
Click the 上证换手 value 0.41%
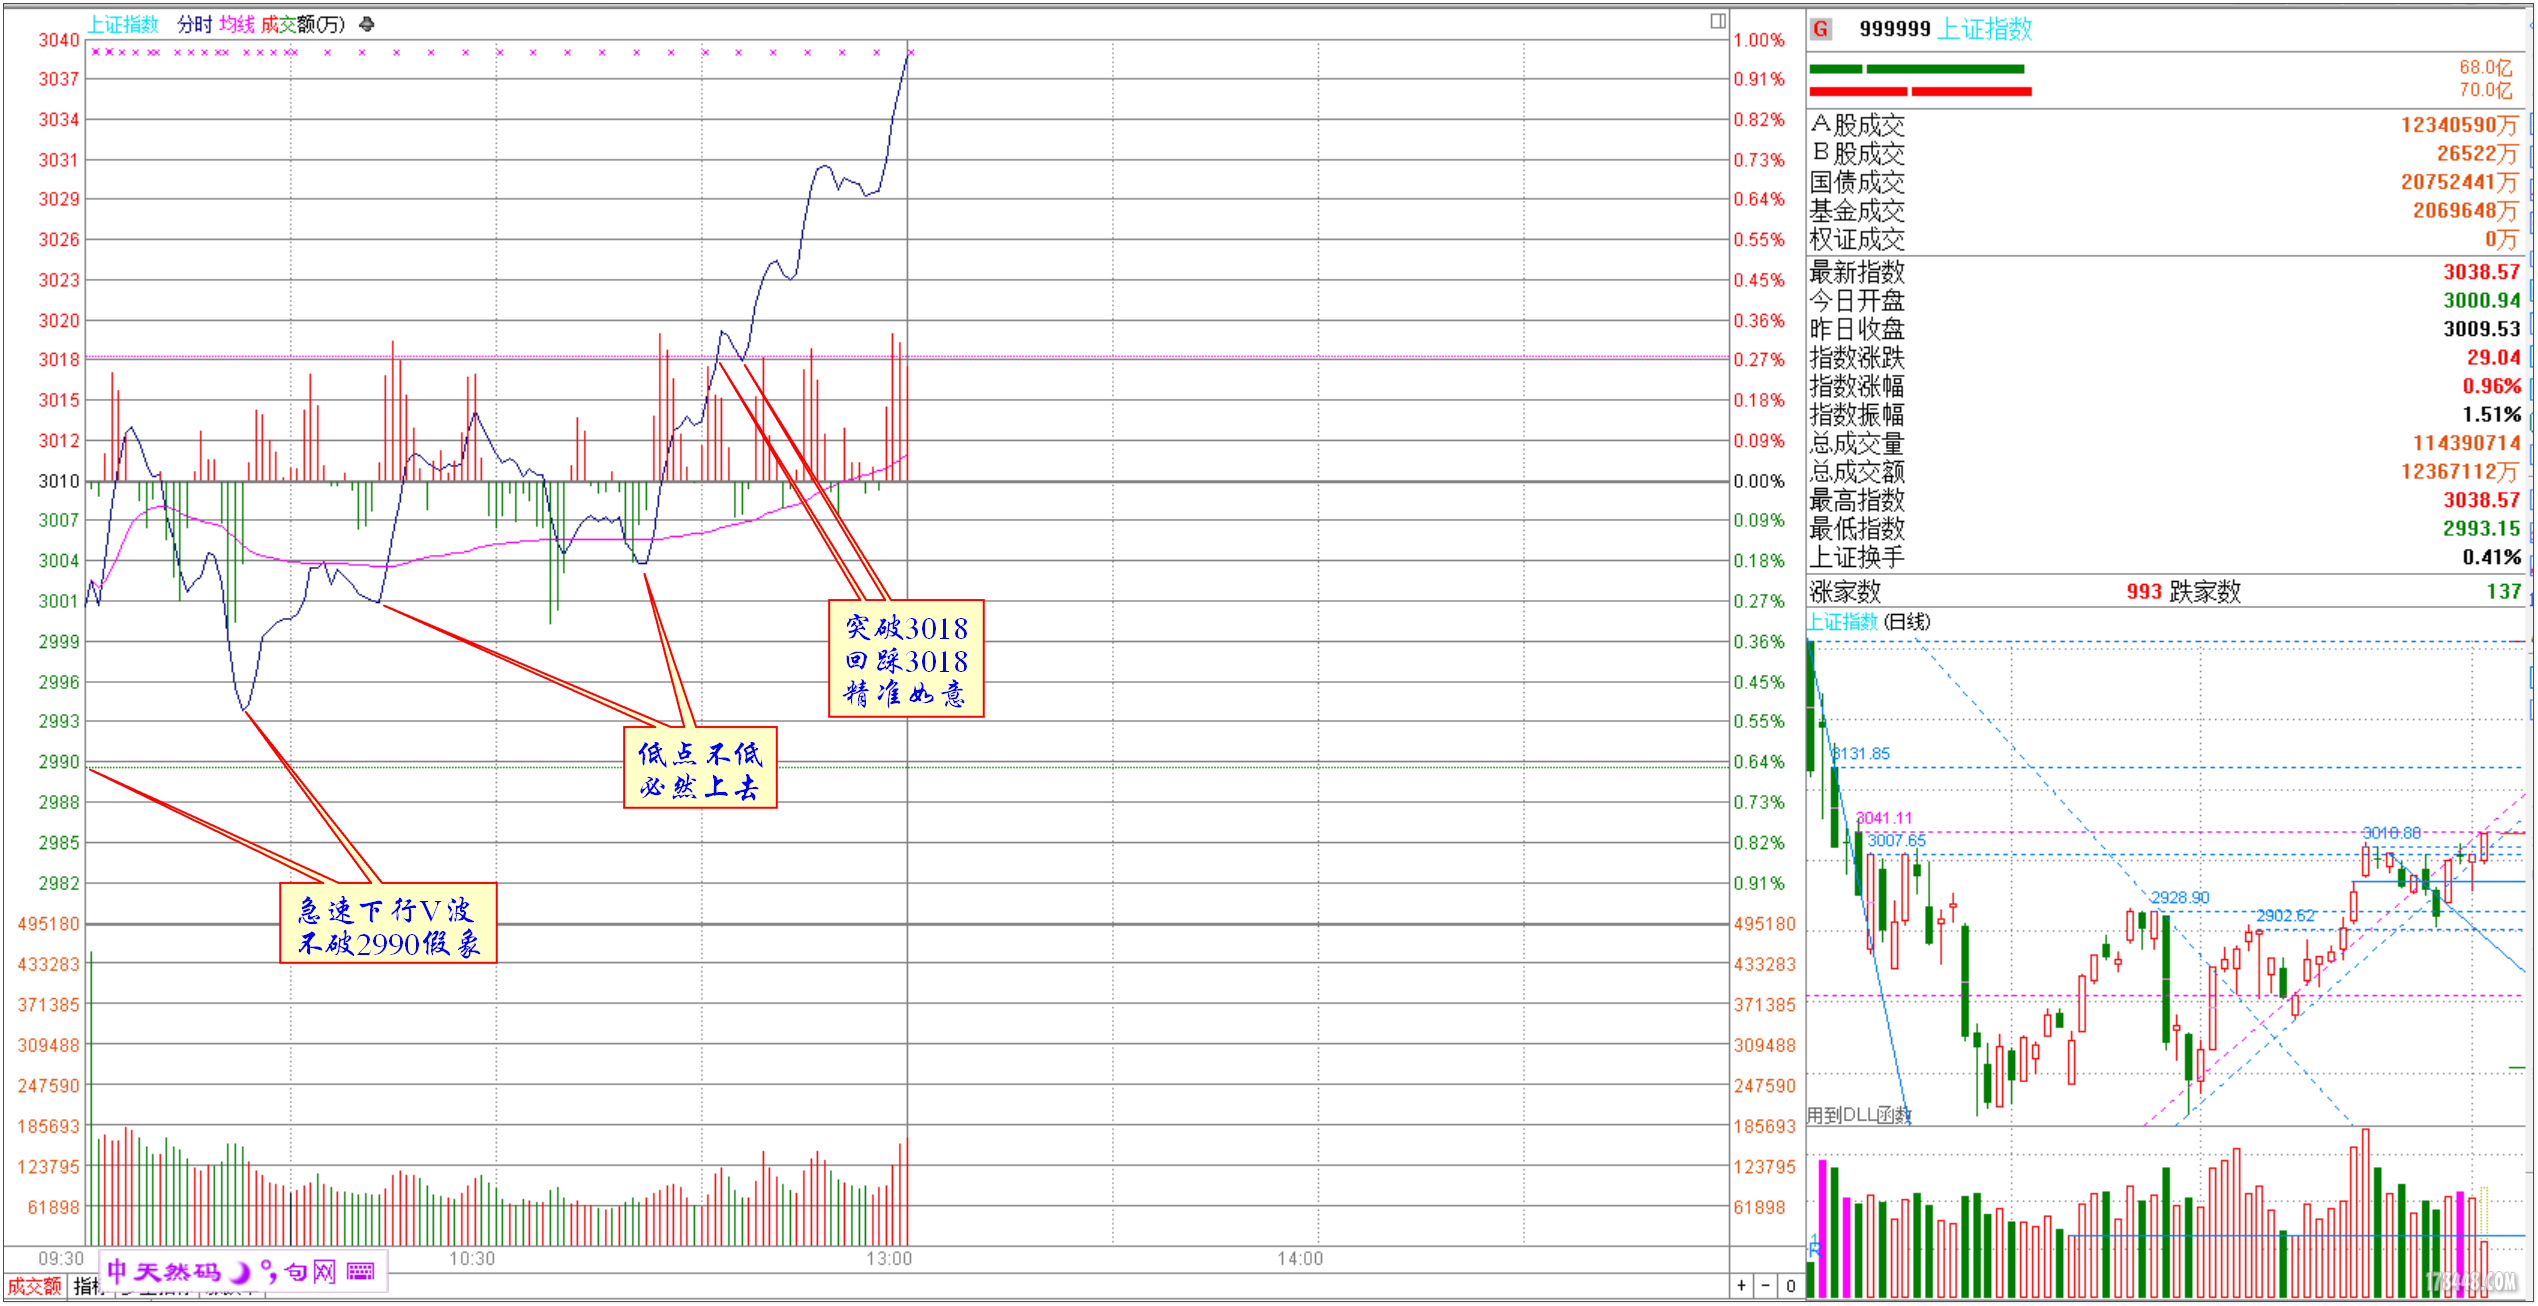tap(2492, 557)
